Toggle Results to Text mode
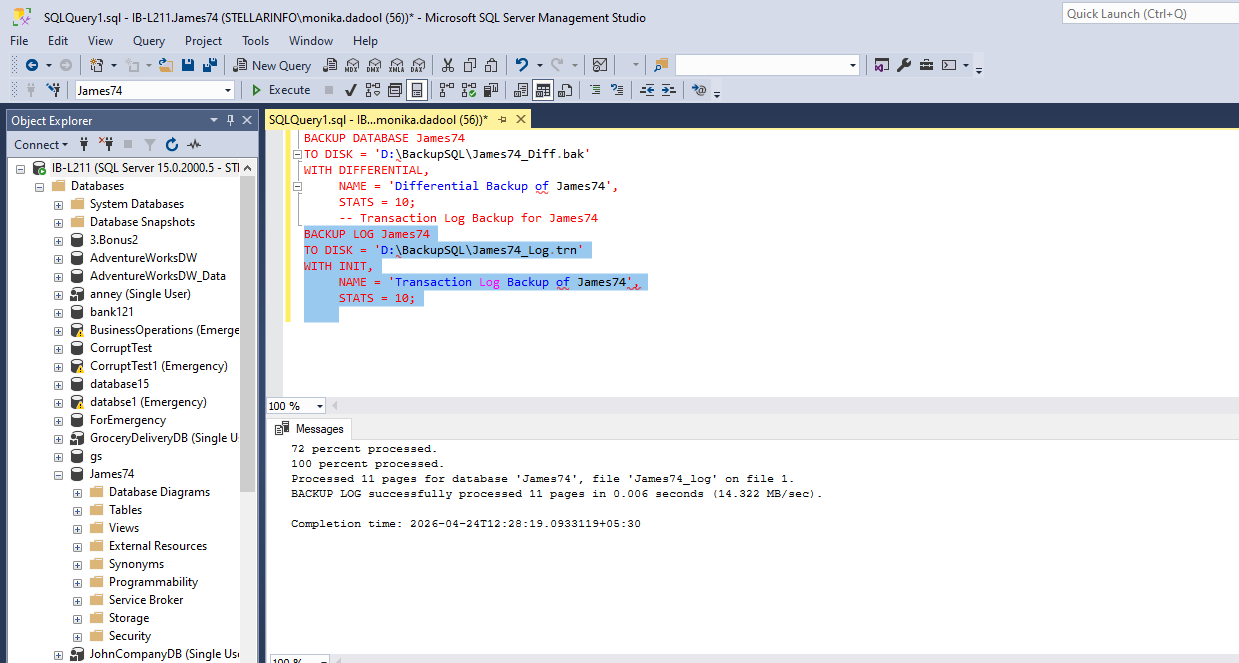The image size is (1239, 663). [x=520, y=90]
